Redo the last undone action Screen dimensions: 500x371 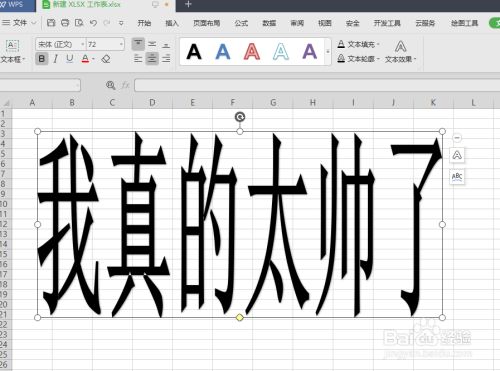coord(107,23)
